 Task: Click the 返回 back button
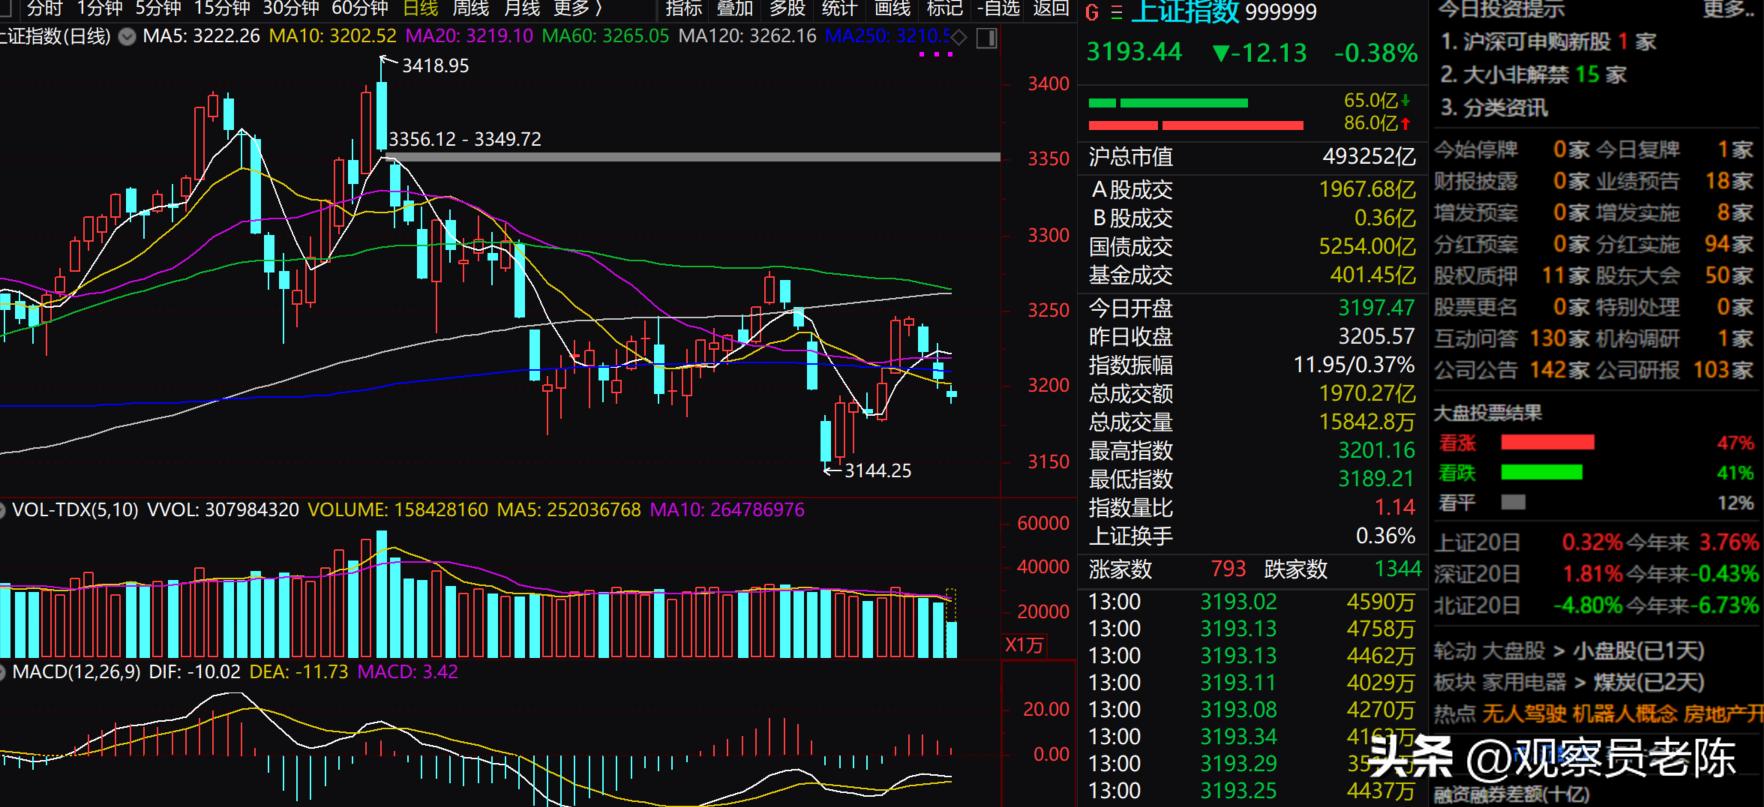click(x=1051, y=9)
